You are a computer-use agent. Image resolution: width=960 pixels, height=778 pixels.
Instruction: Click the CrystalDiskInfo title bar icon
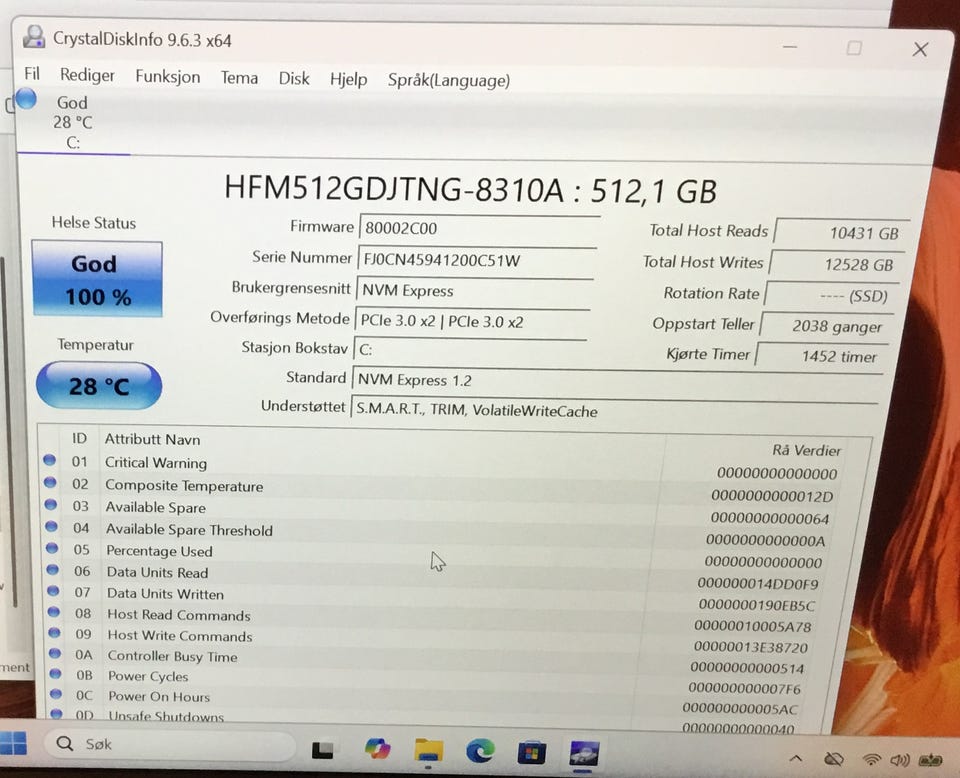pos(34,37)
